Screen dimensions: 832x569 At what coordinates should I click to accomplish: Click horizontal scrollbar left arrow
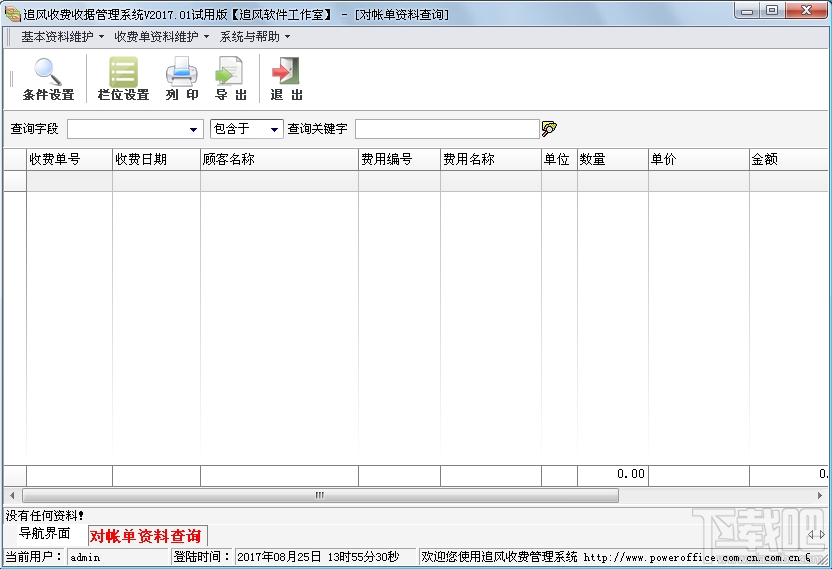(x=12, y=495)
